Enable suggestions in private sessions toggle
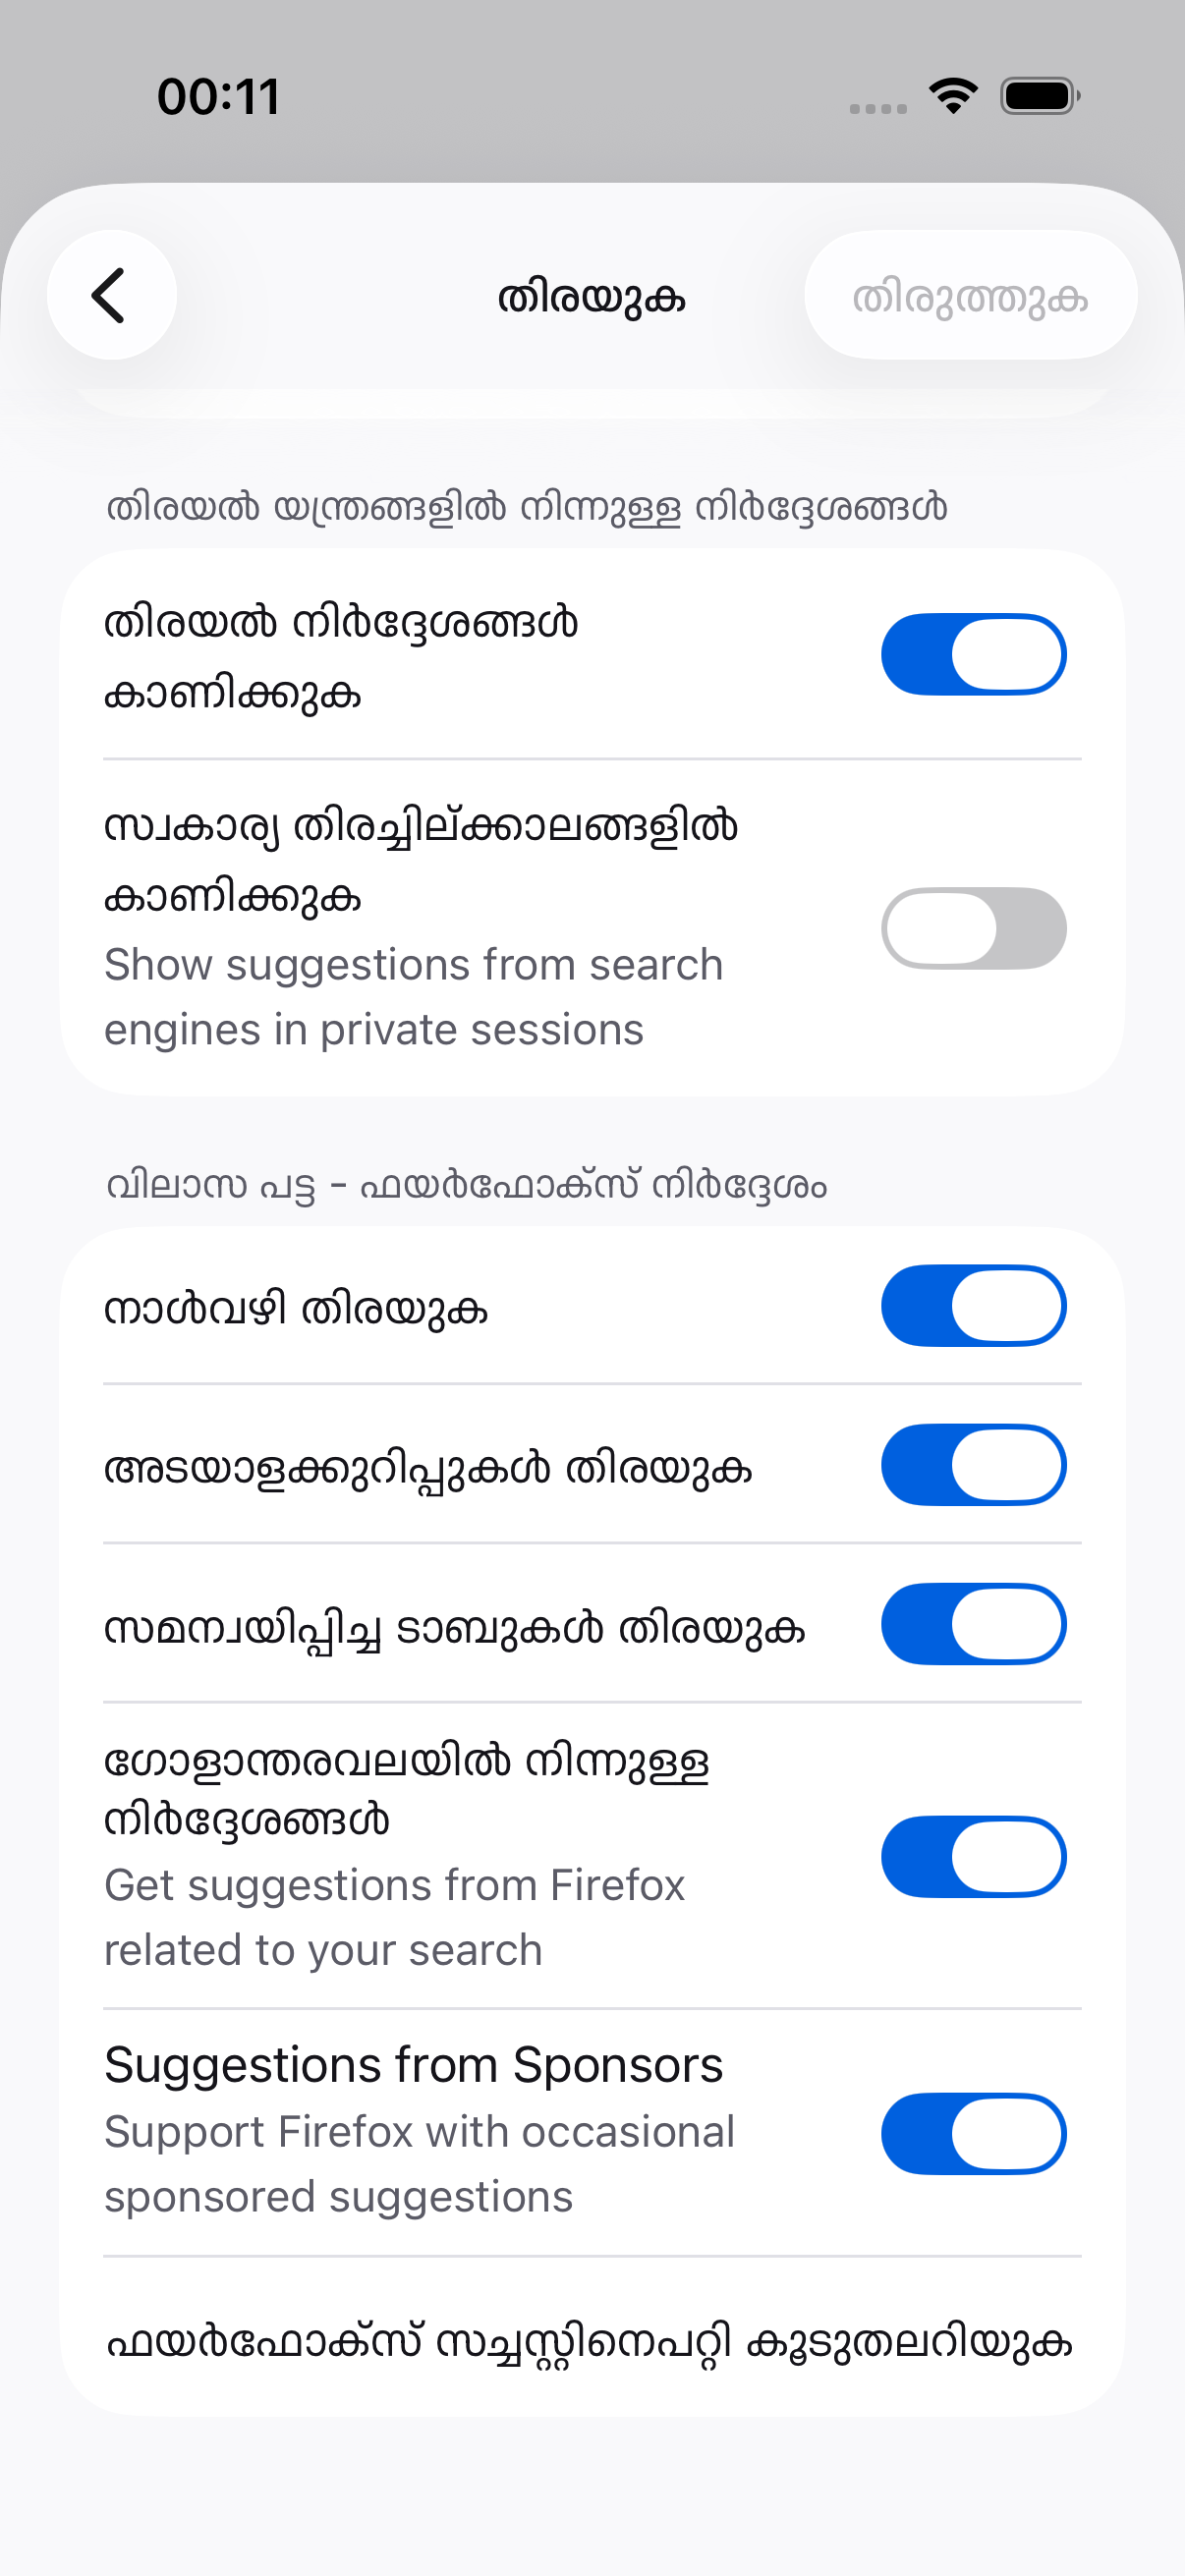 (x=973, y=928)
